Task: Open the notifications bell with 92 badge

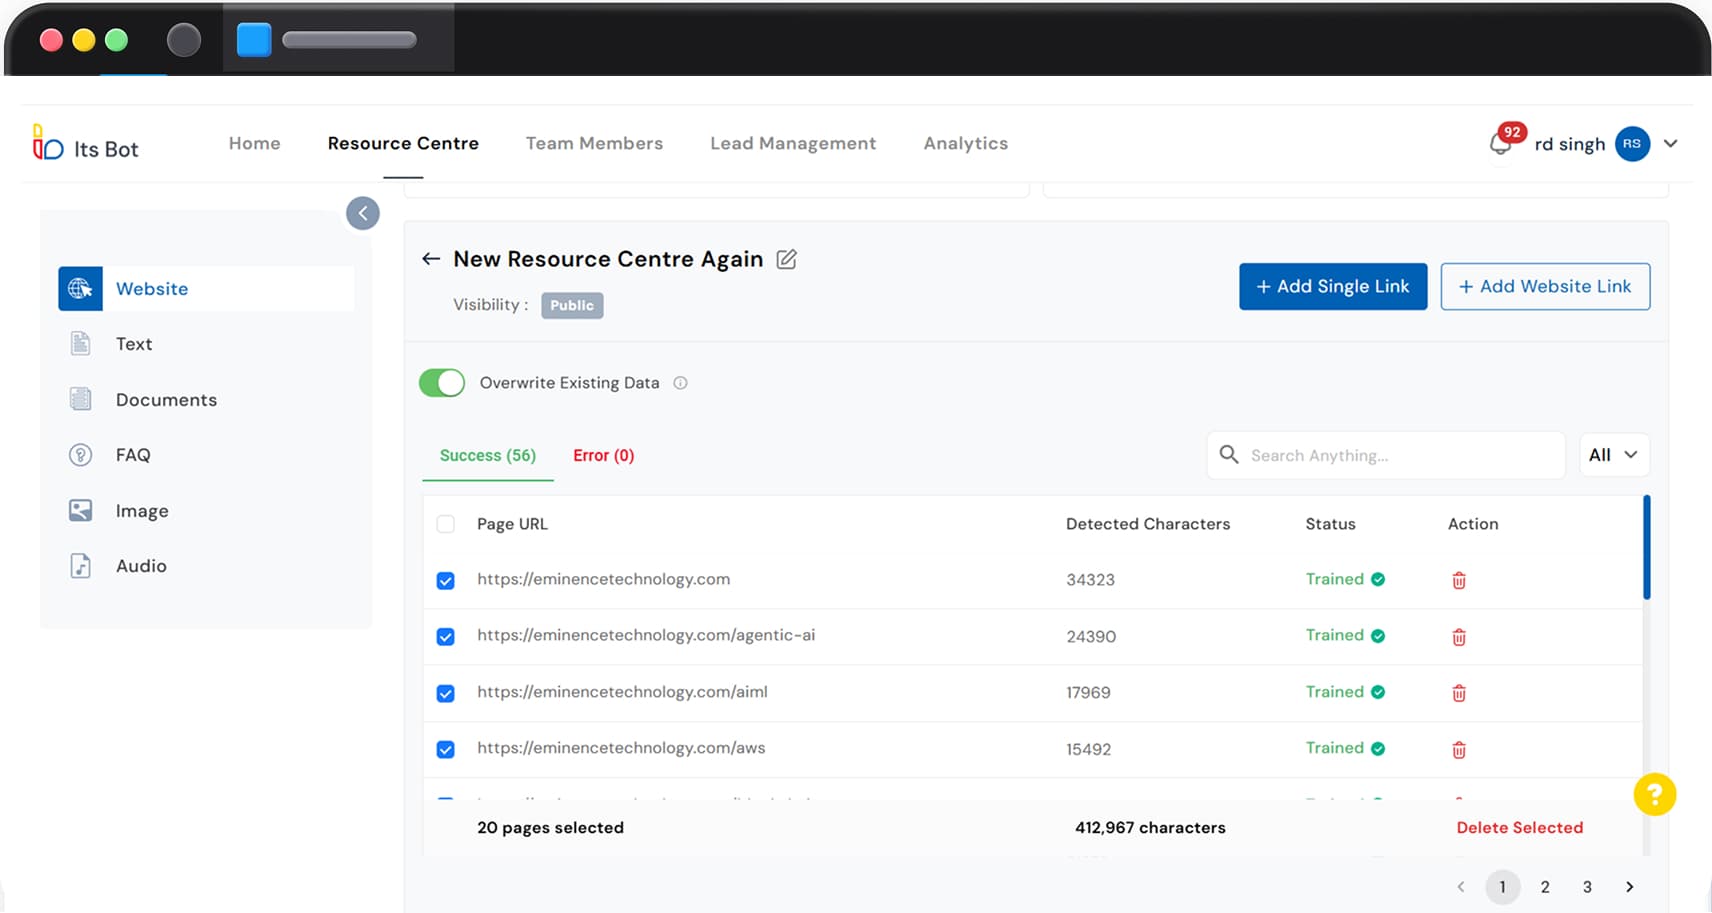Action: (x=1501, y=142)
